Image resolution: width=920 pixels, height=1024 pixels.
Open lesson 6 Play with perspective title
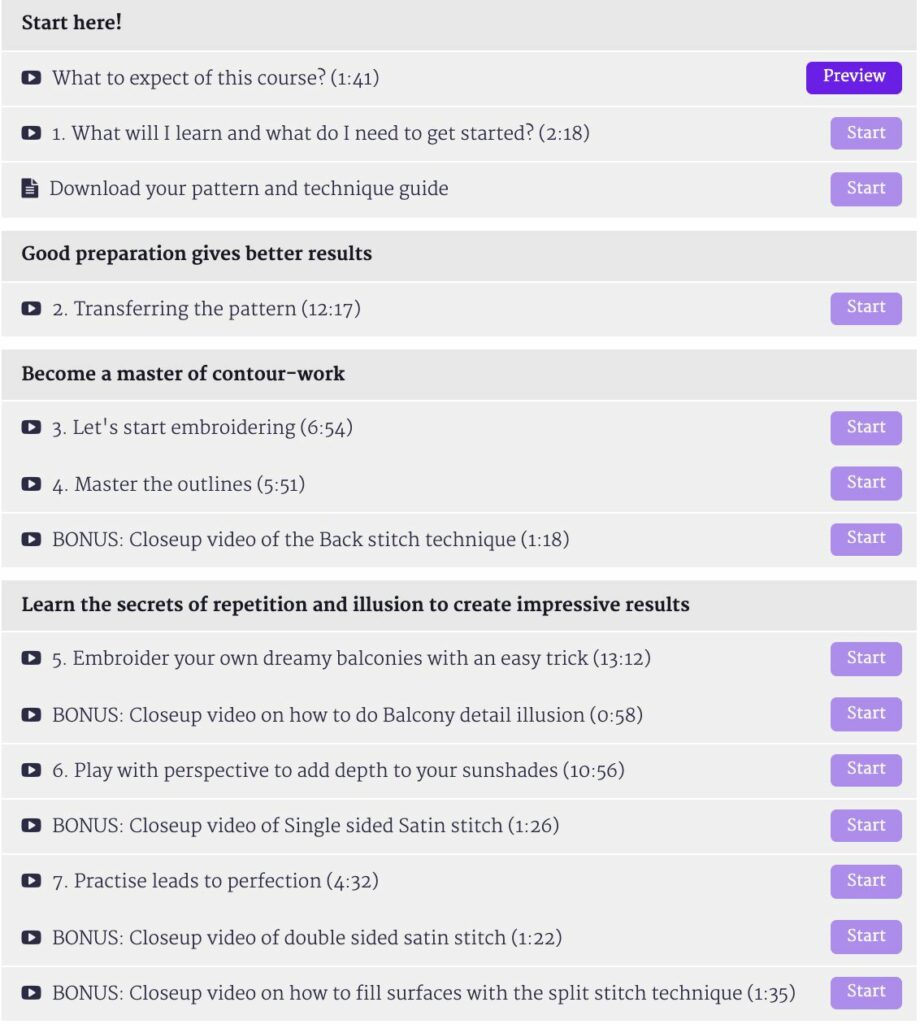point(338,770)
